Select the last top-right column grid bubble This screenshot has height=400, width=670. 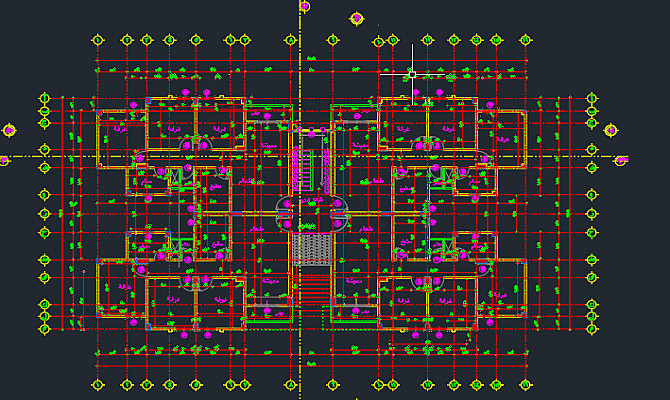526,40
